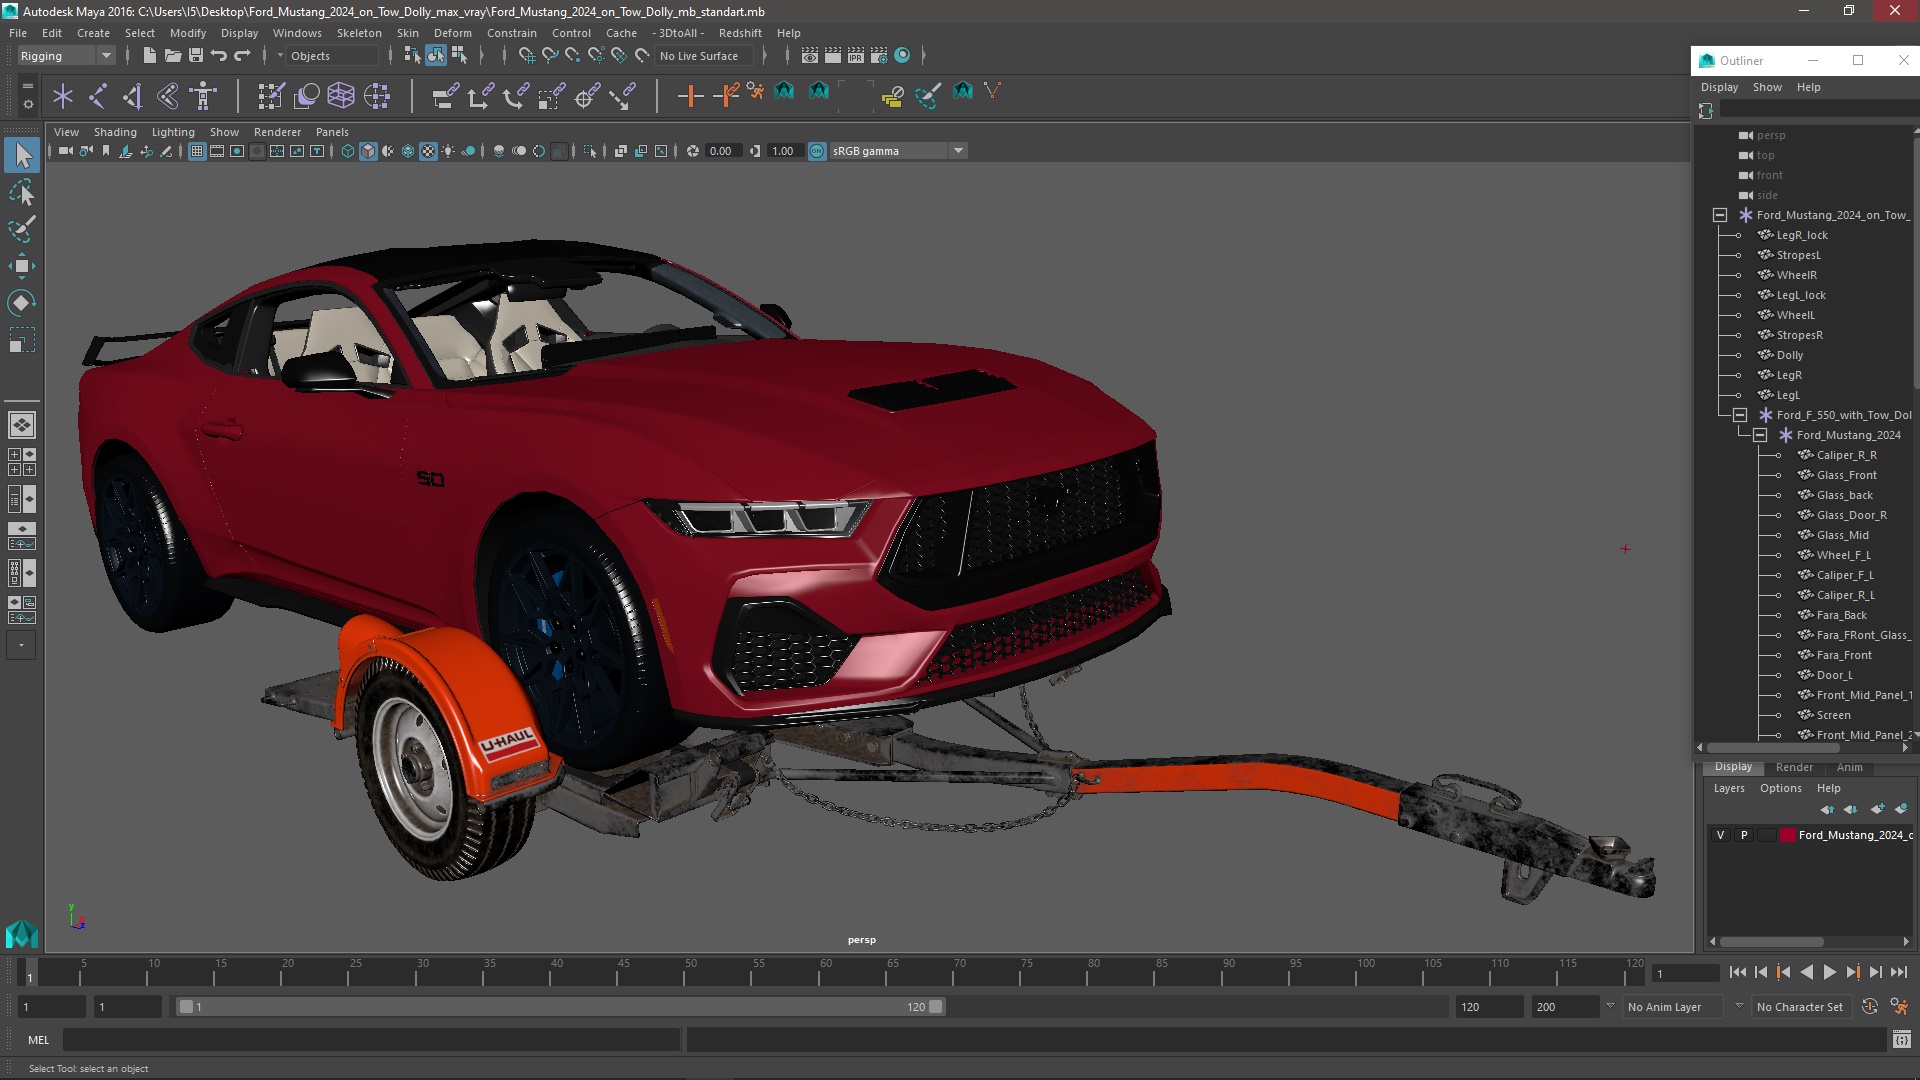Open the Rigging menu set dropdown

(x=66, y=56)
